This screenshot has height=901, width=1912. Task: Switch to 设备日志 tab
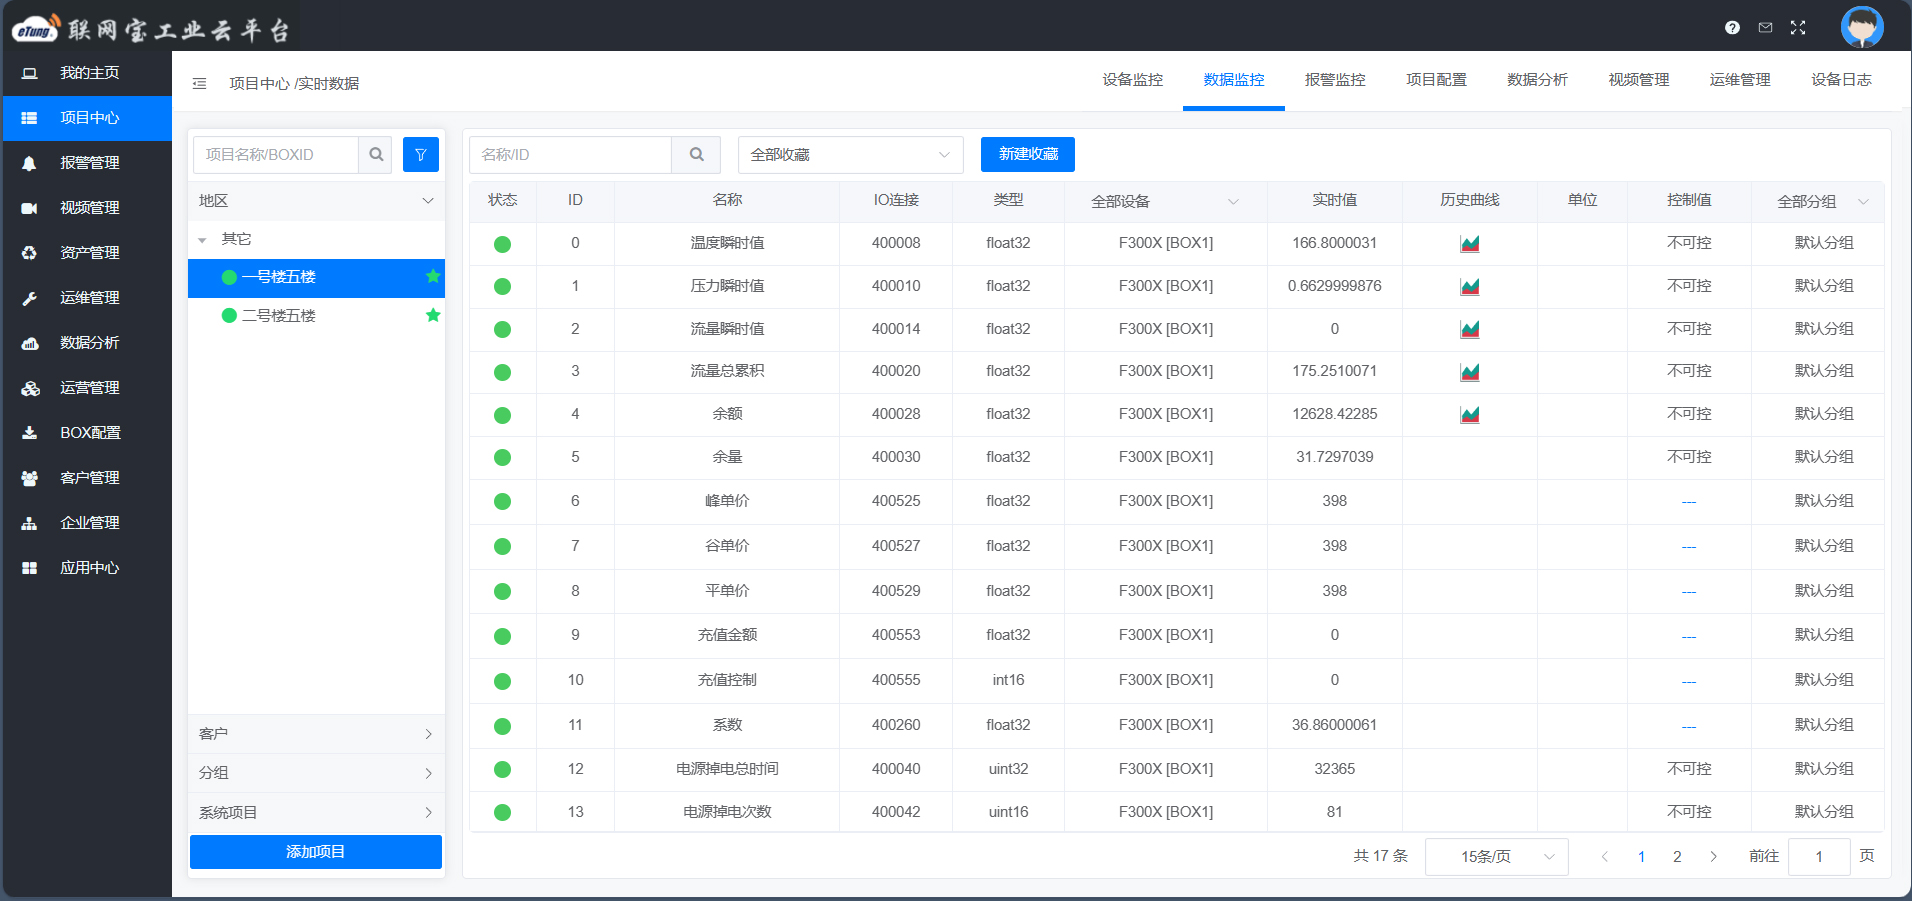[x=1841, y=80]
